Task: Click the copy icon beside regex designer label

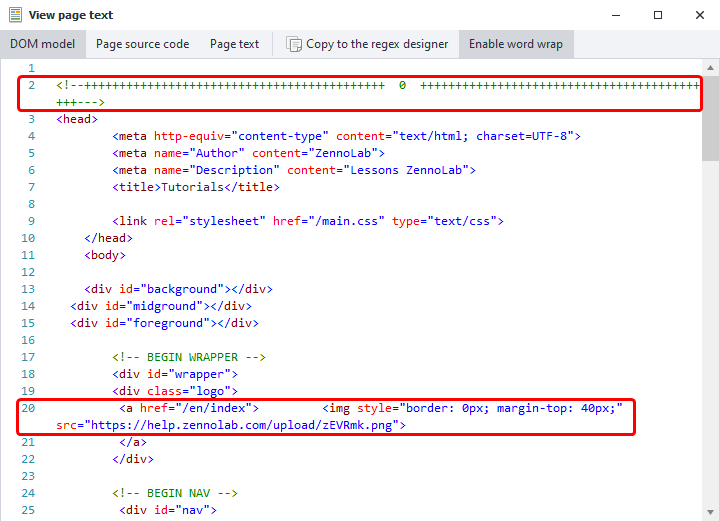Action: coord(294,44)
